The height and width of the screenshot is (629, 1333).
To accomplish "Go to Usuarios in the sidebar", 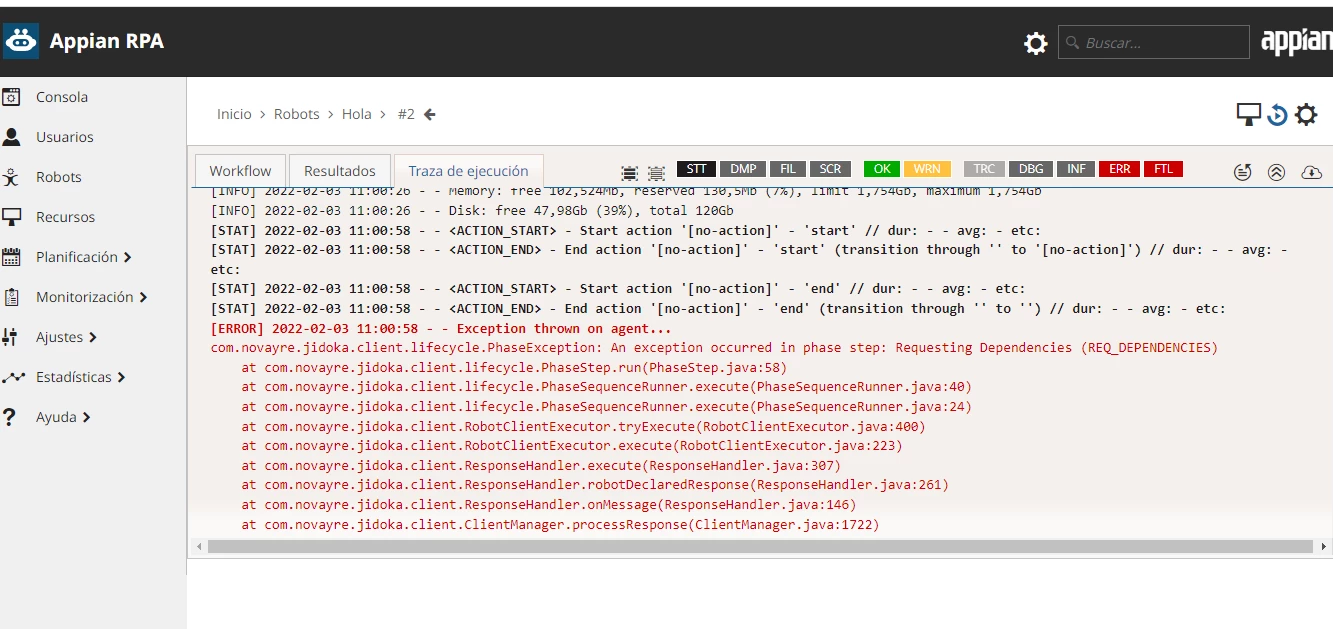I will (x=65, y=137).
